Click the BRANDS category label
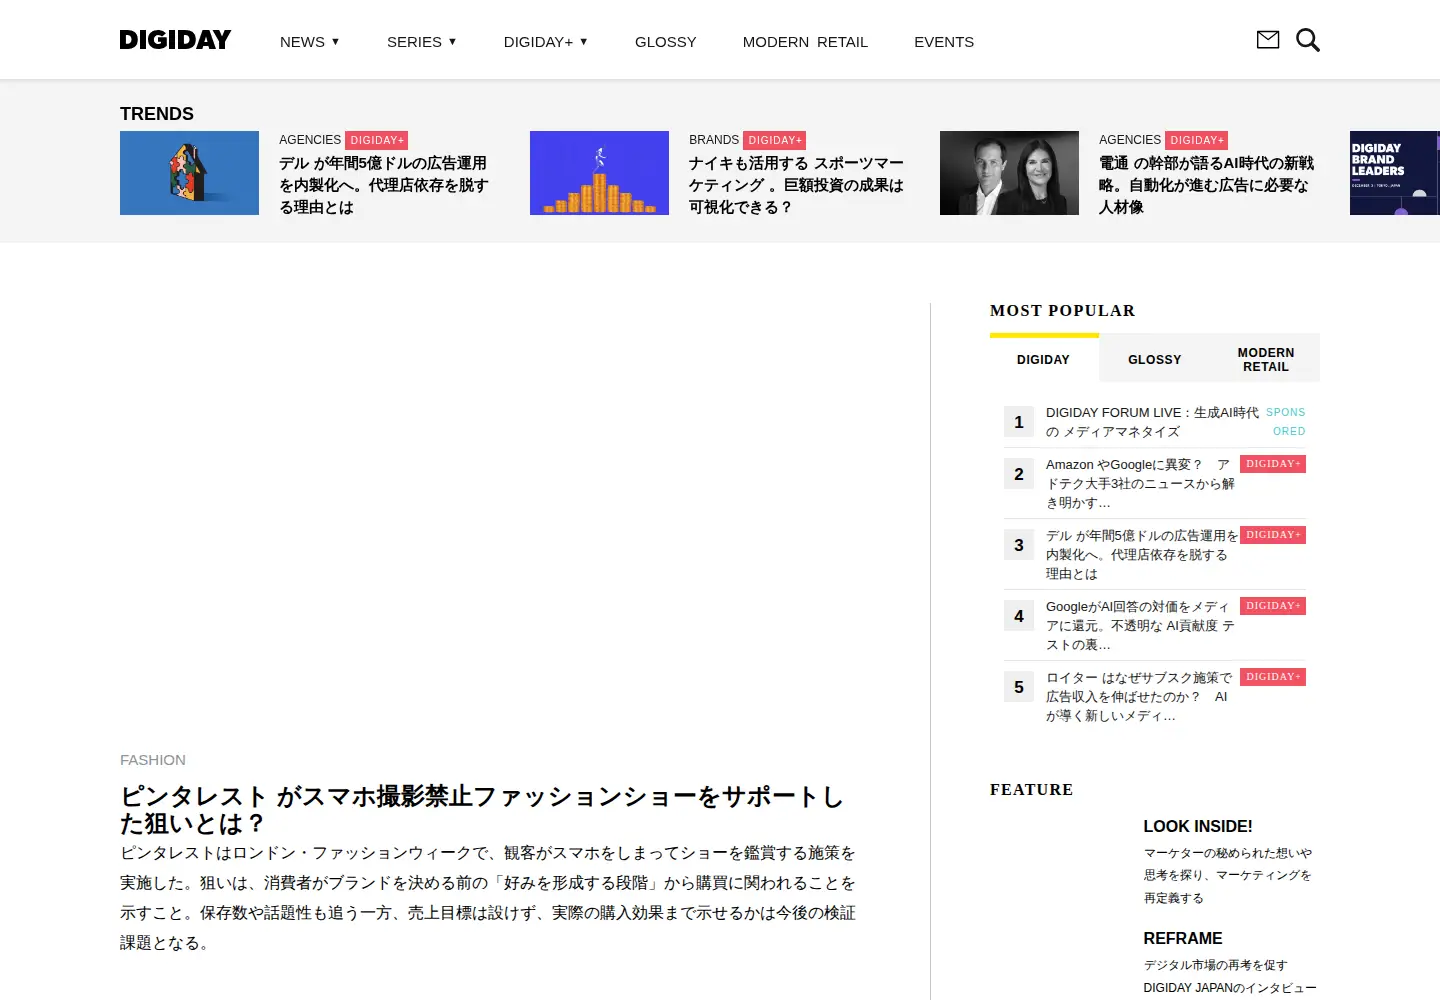 (x=714, y=140)
